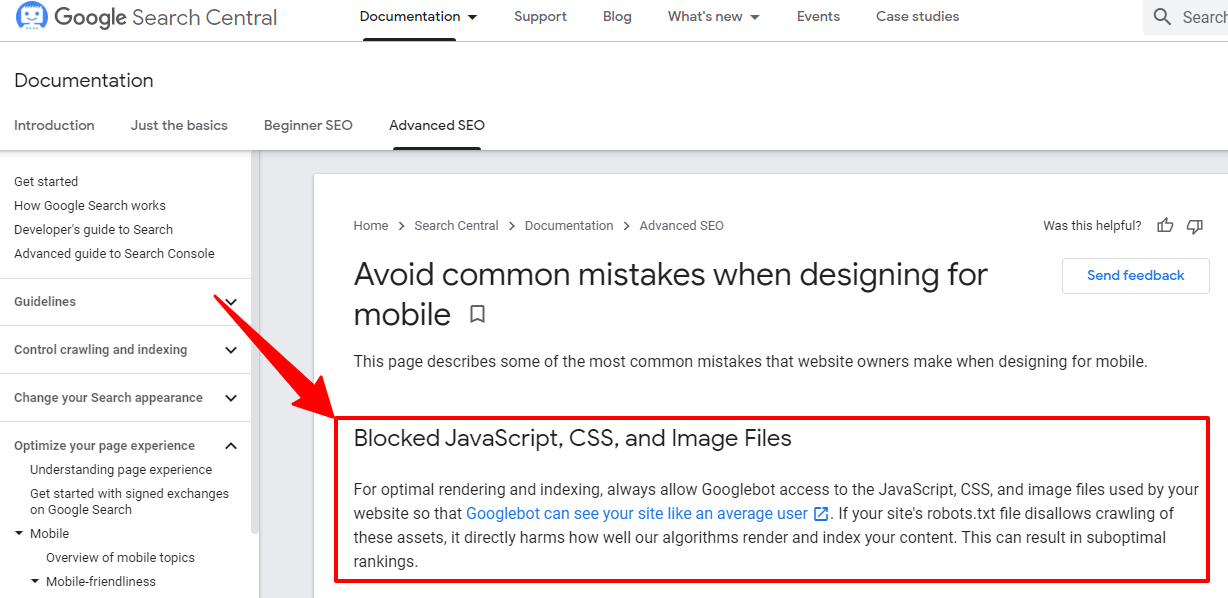Viewport: 1228px width, 598px height.
Task: Open the Events menu item
Action: pos(818,17)
